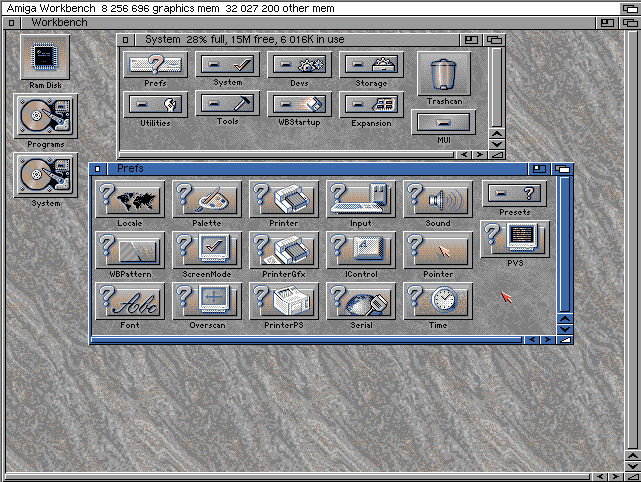Open the Locale world map icon
The image size is (641, 482).
tap(130, 199)
